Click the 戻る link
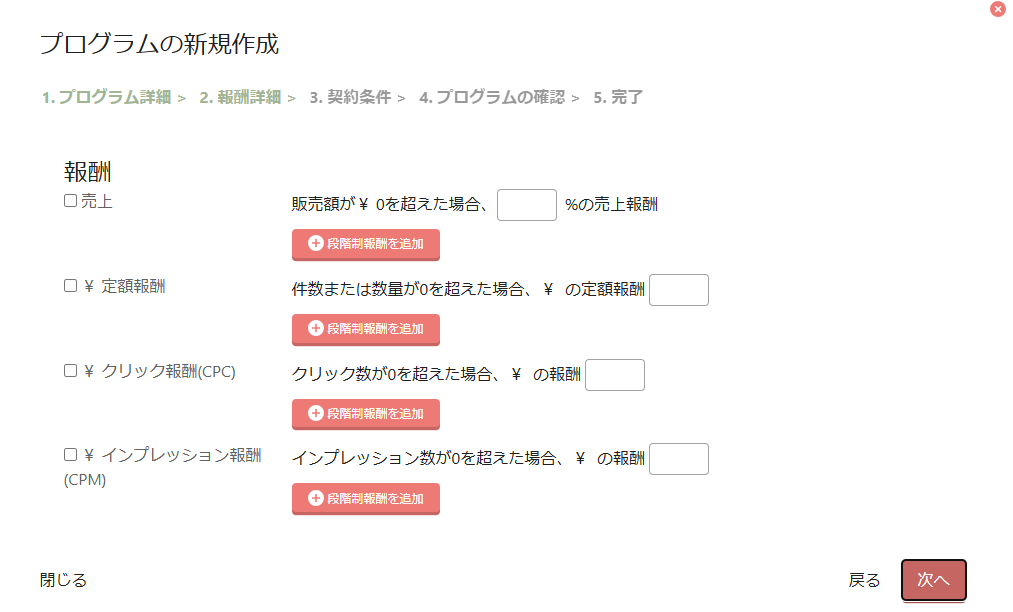 pyautogui.click(x=864, y=580)
